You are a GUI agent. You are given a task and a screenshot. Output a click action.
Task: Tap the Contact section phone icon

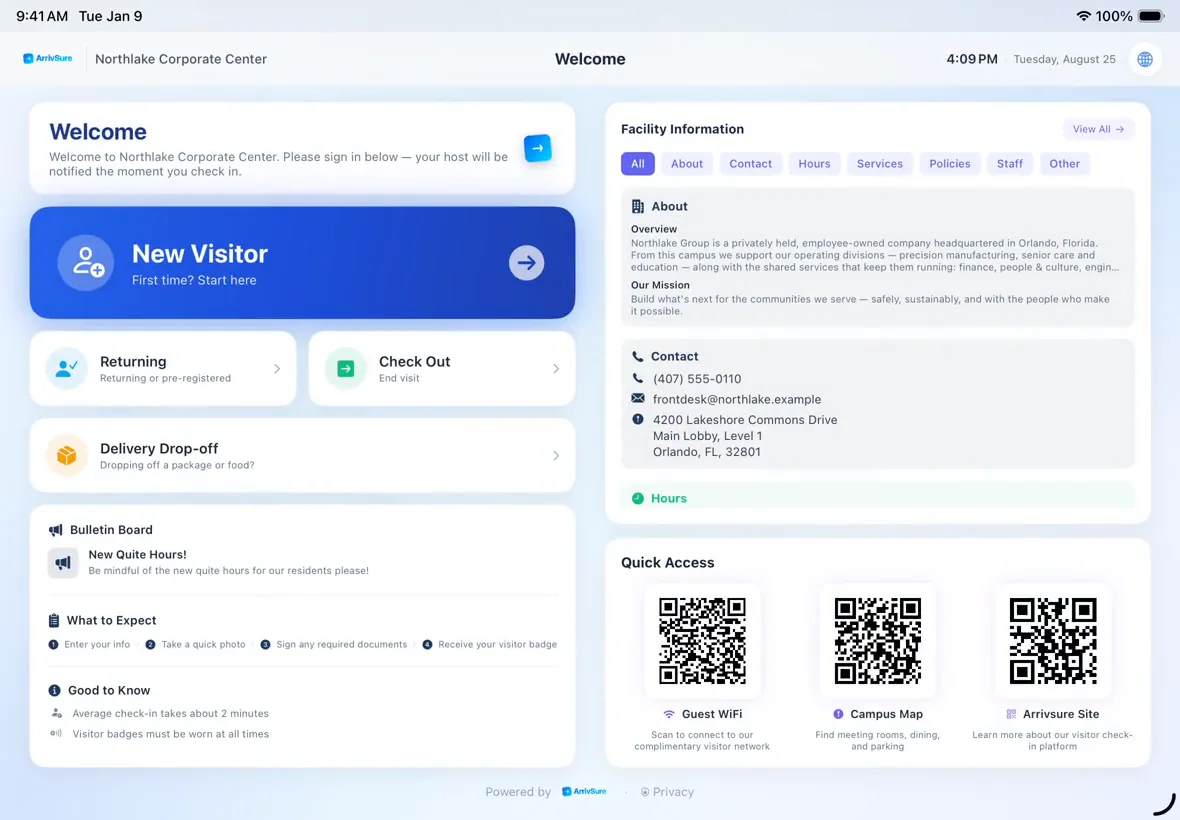tap(637, 357)
